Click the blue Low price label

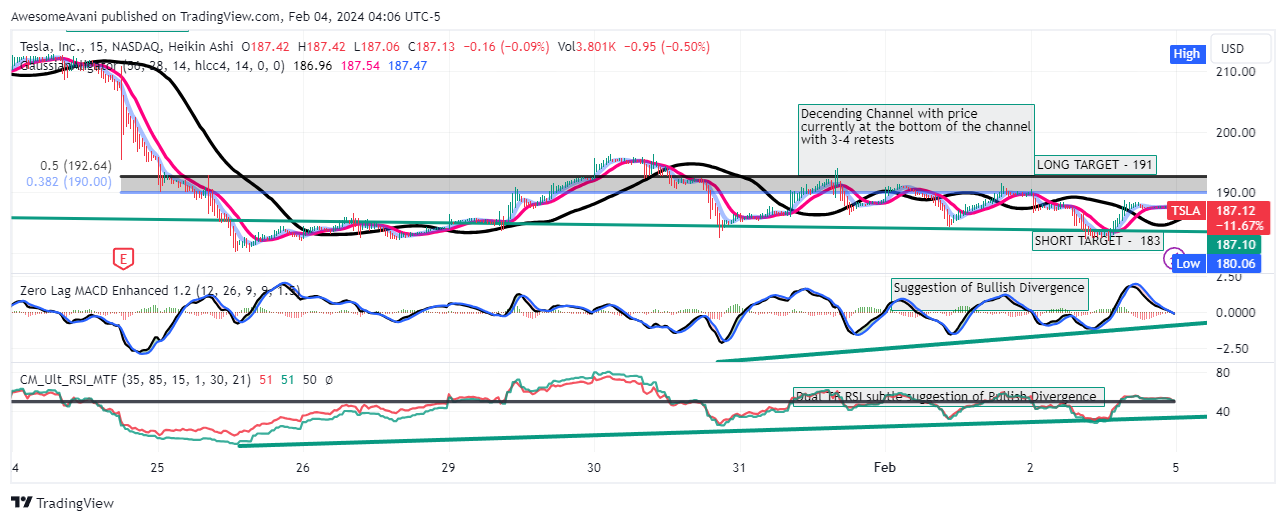pyautogui.click(x=1187, y=263)
